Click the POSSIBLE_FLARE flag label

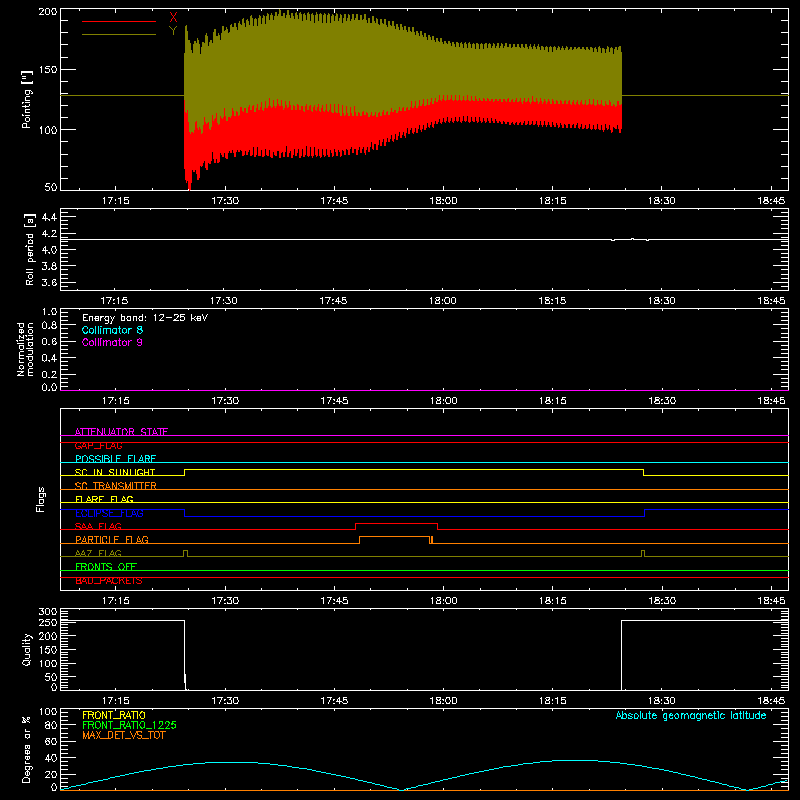(115, 459)
